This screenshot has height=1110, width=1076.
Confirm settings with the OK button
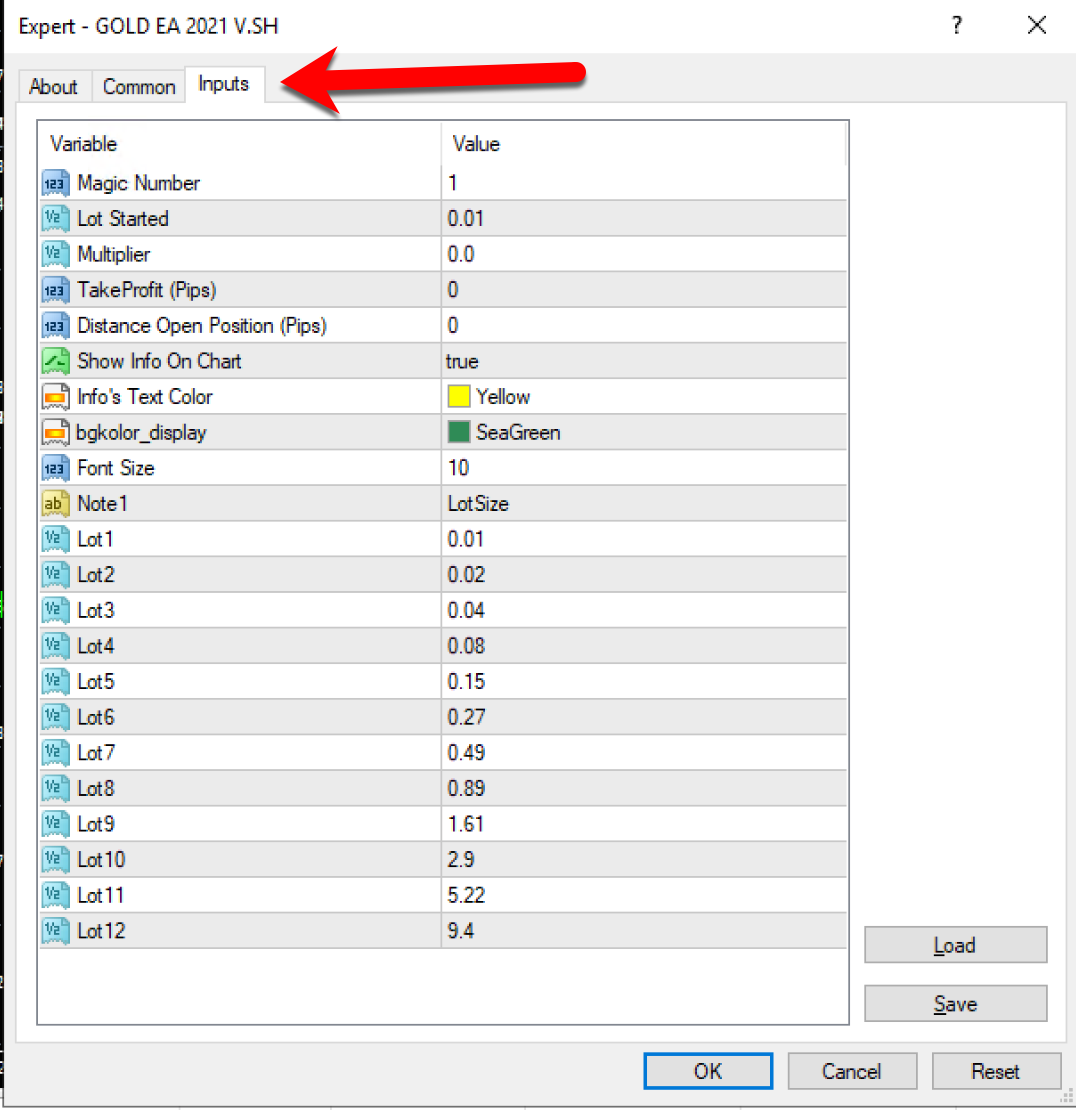(708, 1071)
